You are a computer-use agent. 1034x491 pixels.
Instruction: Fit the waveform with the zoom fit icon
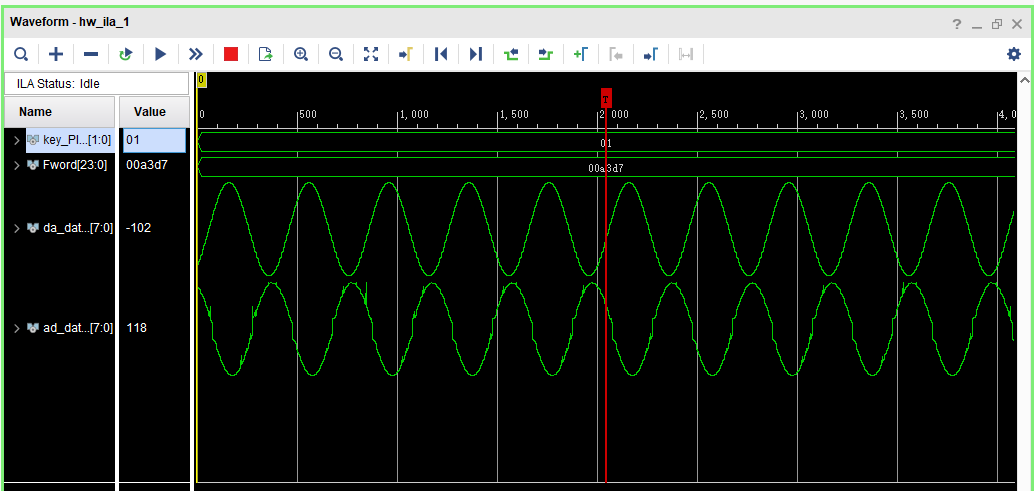coord(371,54)
